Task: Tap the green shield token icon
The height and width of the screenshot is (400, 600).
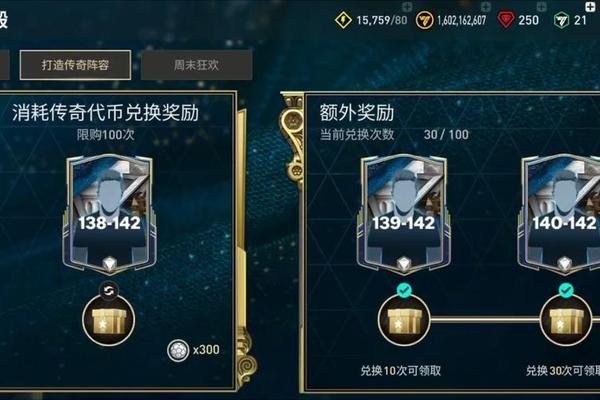Action: pos(561,20)
